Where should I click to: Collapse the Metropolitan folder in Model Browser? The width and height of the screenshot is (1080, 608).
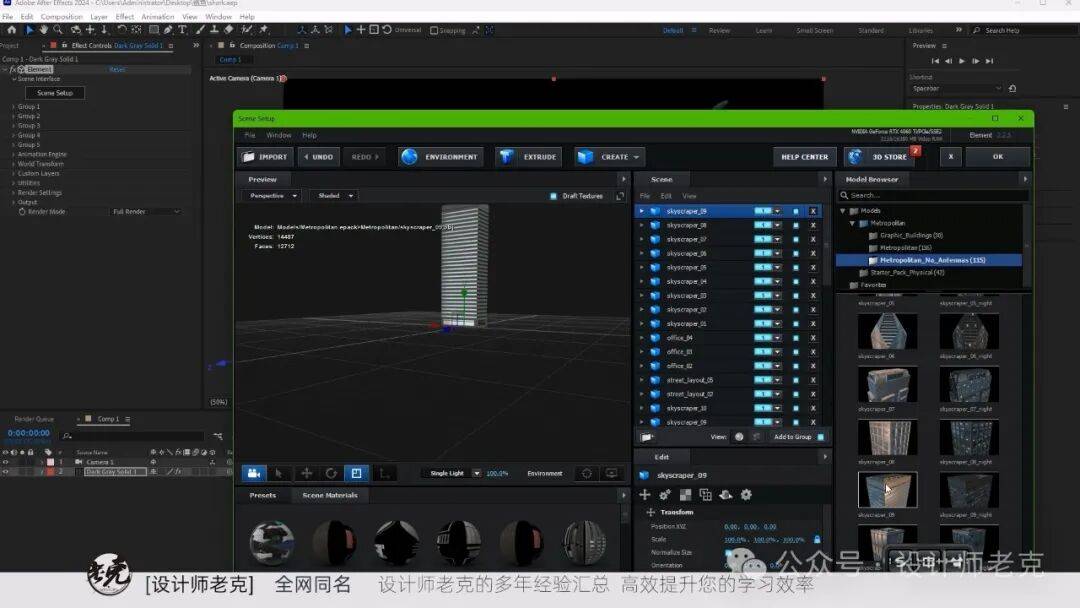[852, 223]
